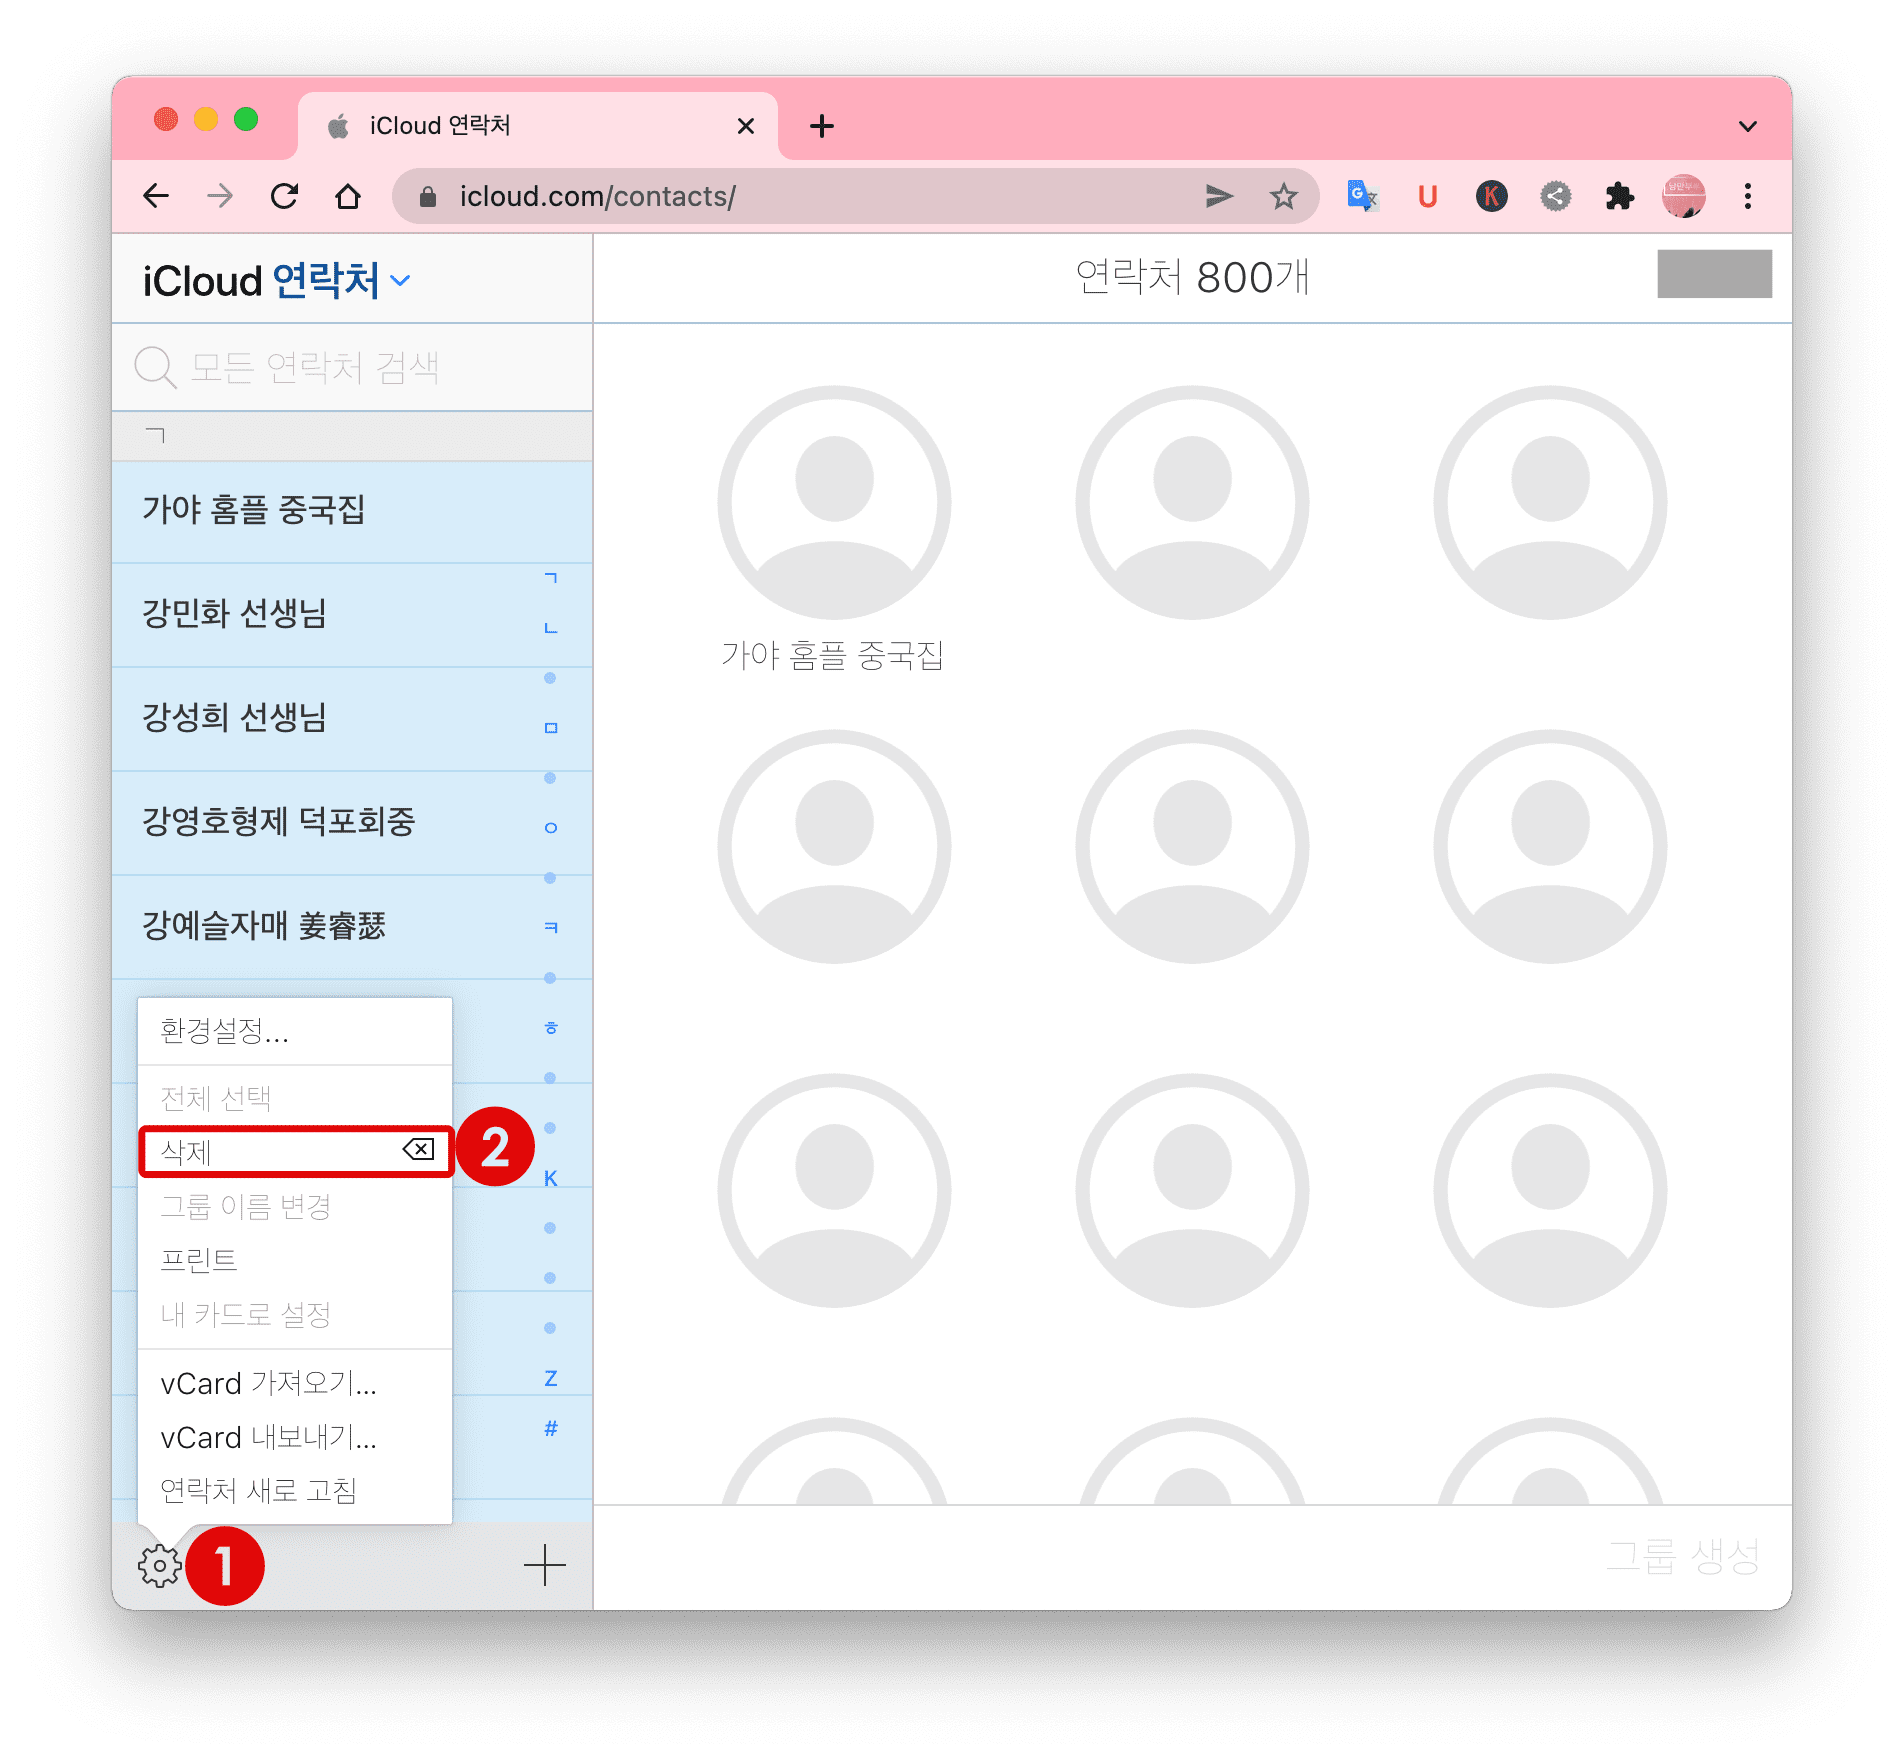Choose 삭제 from the actions menu
The height and width of the screenshot is (1758, 1904).
(x=295, y=1152)
